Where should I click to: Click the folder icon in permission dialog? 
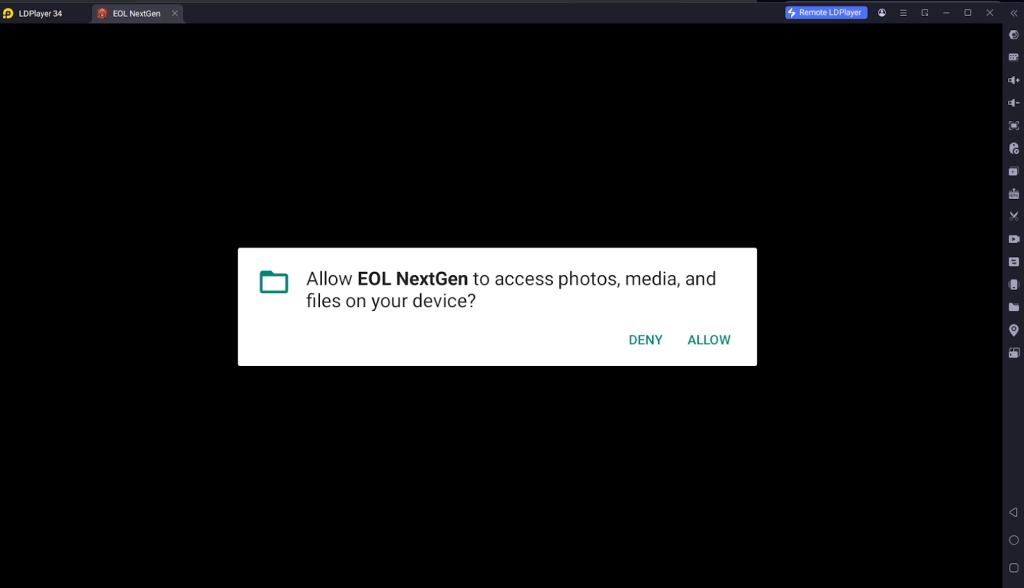point(274,282)
